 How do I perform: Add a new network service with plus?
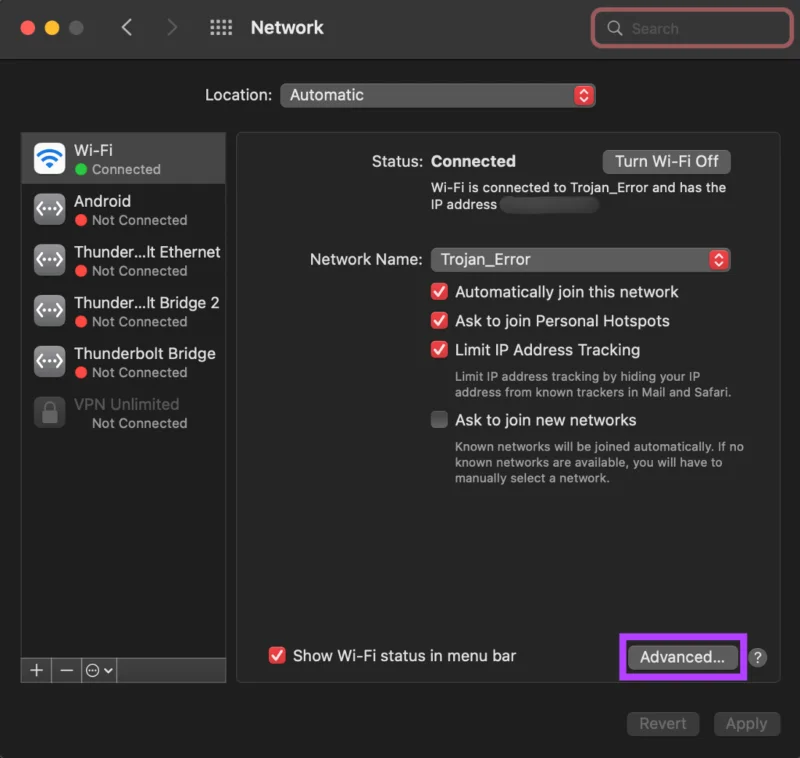click(36, 670)
